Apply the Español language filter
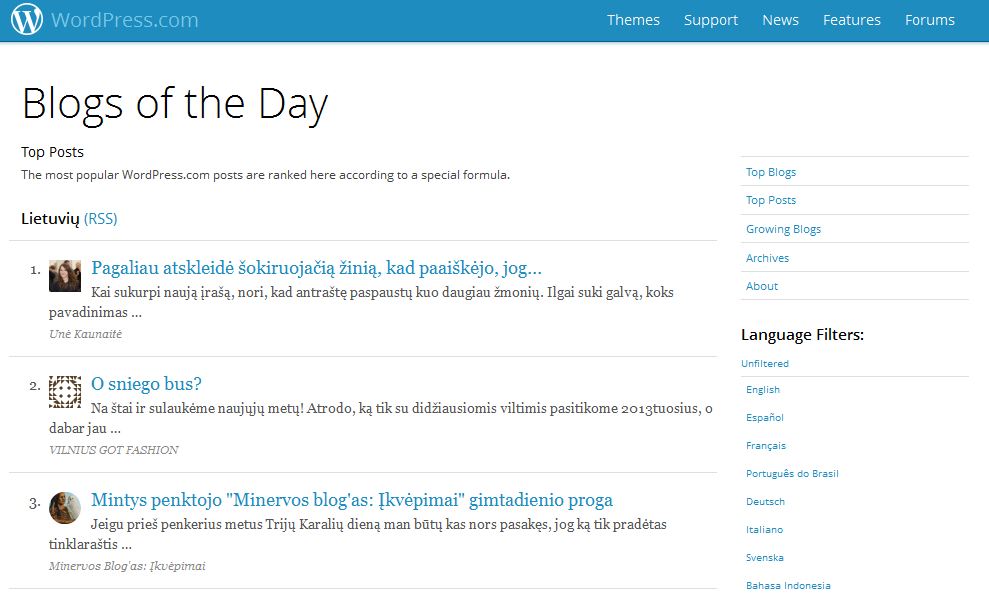The width and height of the screenshot is (989, 608). pos(764,417)
